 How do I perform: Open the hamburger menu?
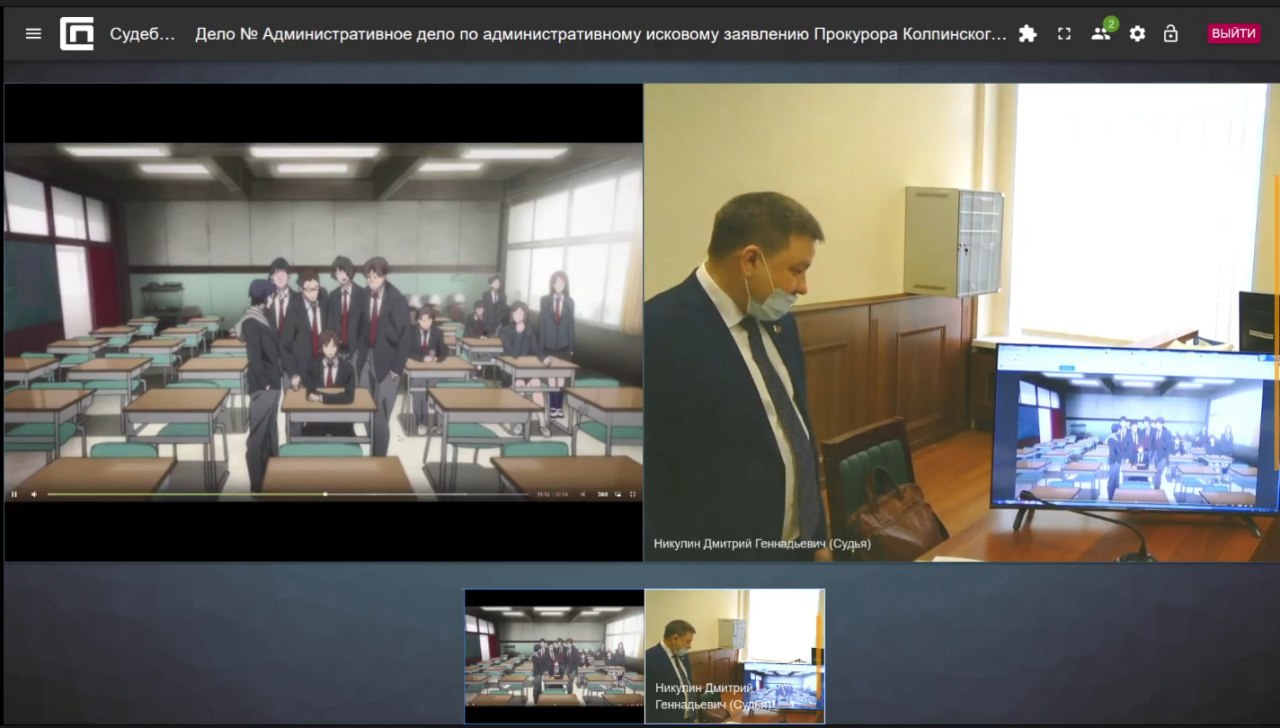(34, 33)
